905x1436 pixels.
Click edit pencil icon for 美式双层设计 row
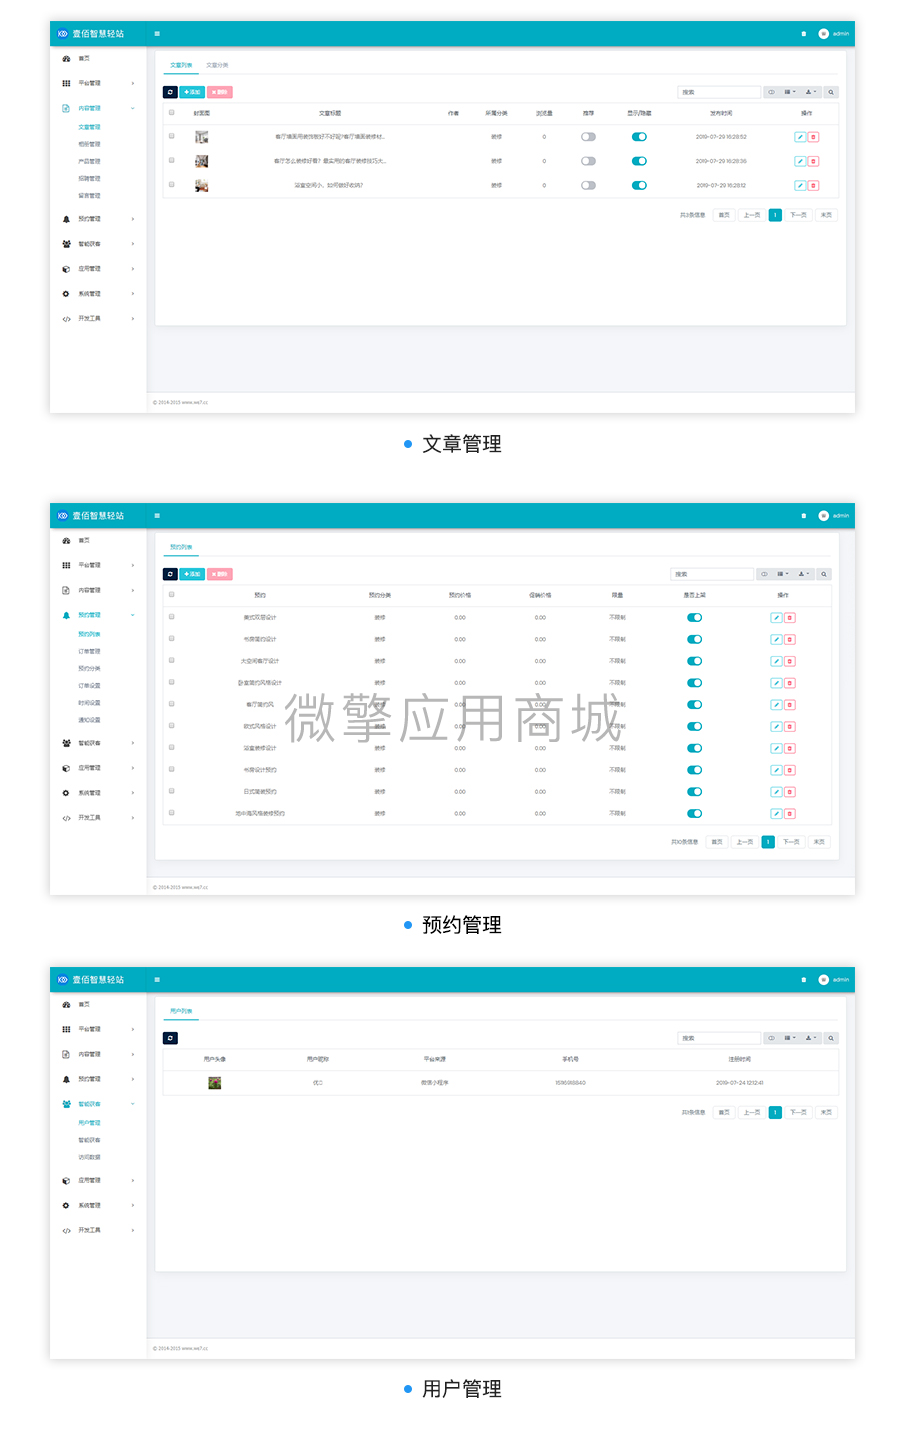(776, 618)
